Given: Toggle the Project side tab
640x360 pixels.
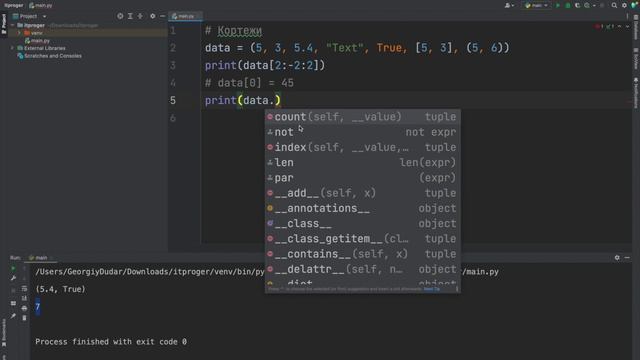Looking at the screenshot, I should [4, 24].
